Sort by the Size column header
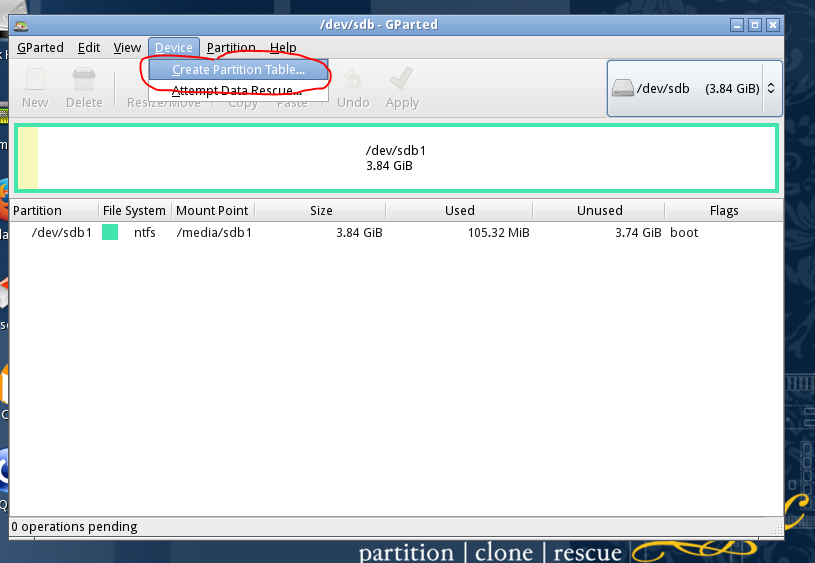This screenshot has width=815, height=563. tap(321, 211)
